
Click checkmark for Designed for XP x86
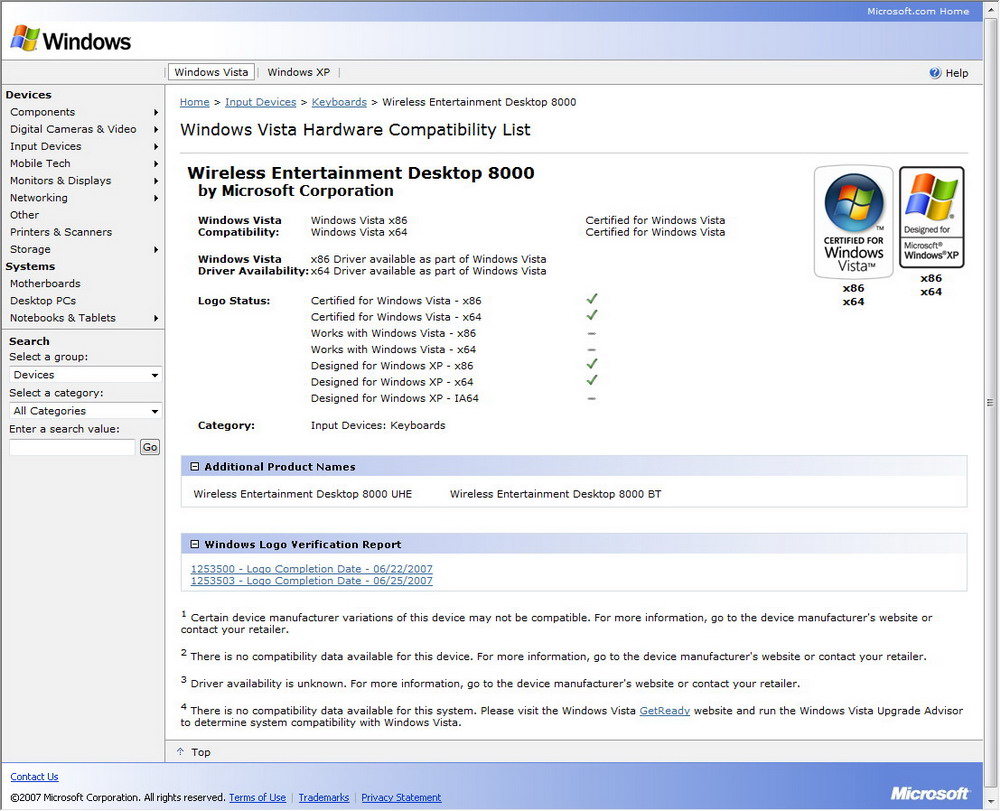(592, 364)
